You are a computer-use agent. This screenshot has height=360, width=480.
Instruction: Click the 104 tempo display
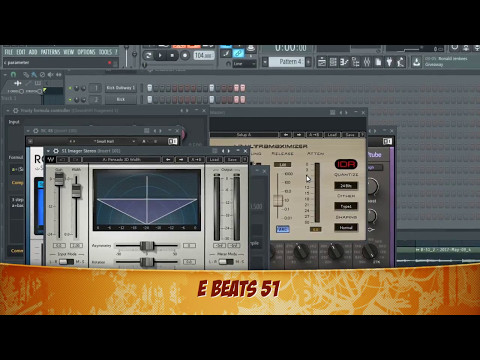coord(204,55)
